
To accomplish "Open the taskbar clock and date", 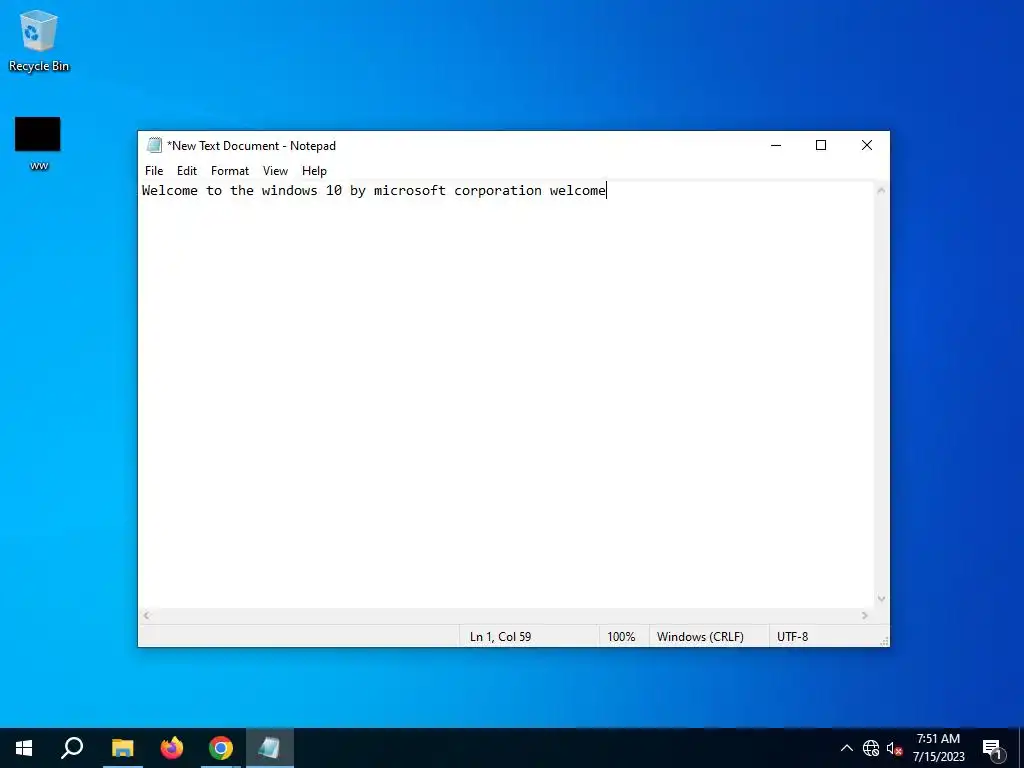I will (x=938, y=748).
